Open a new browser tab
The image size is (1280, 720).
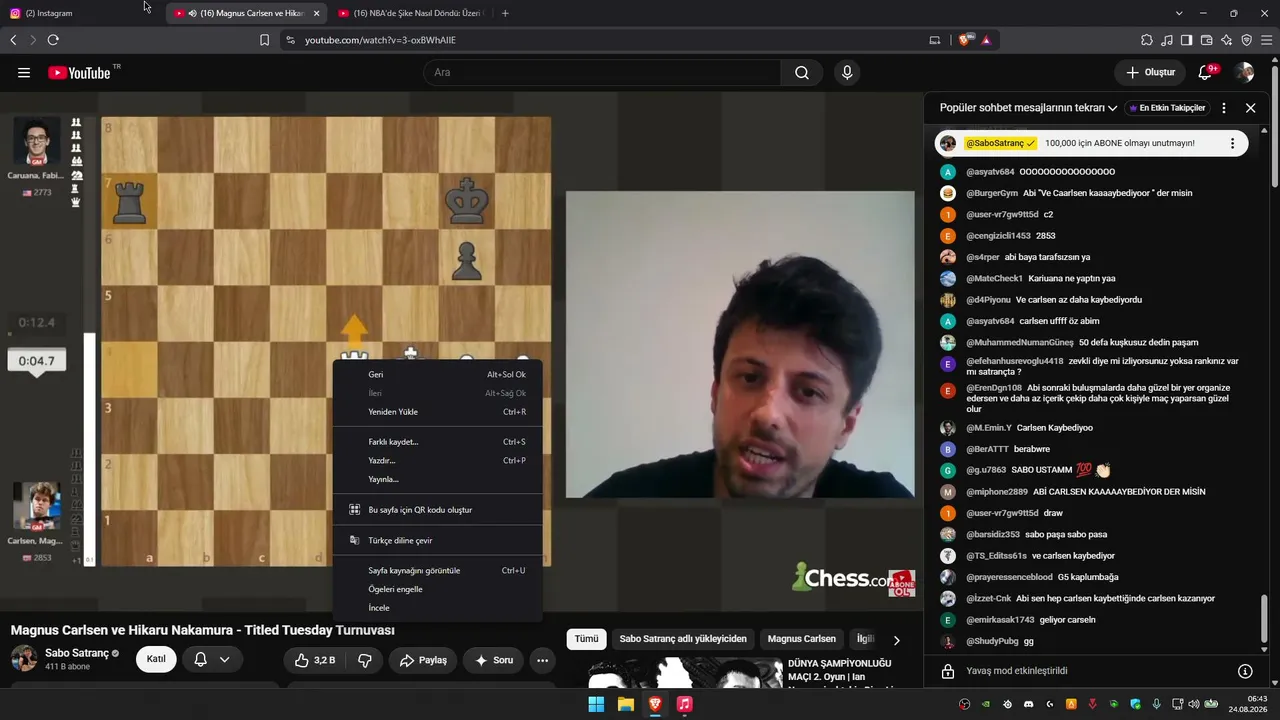point(505,13)
